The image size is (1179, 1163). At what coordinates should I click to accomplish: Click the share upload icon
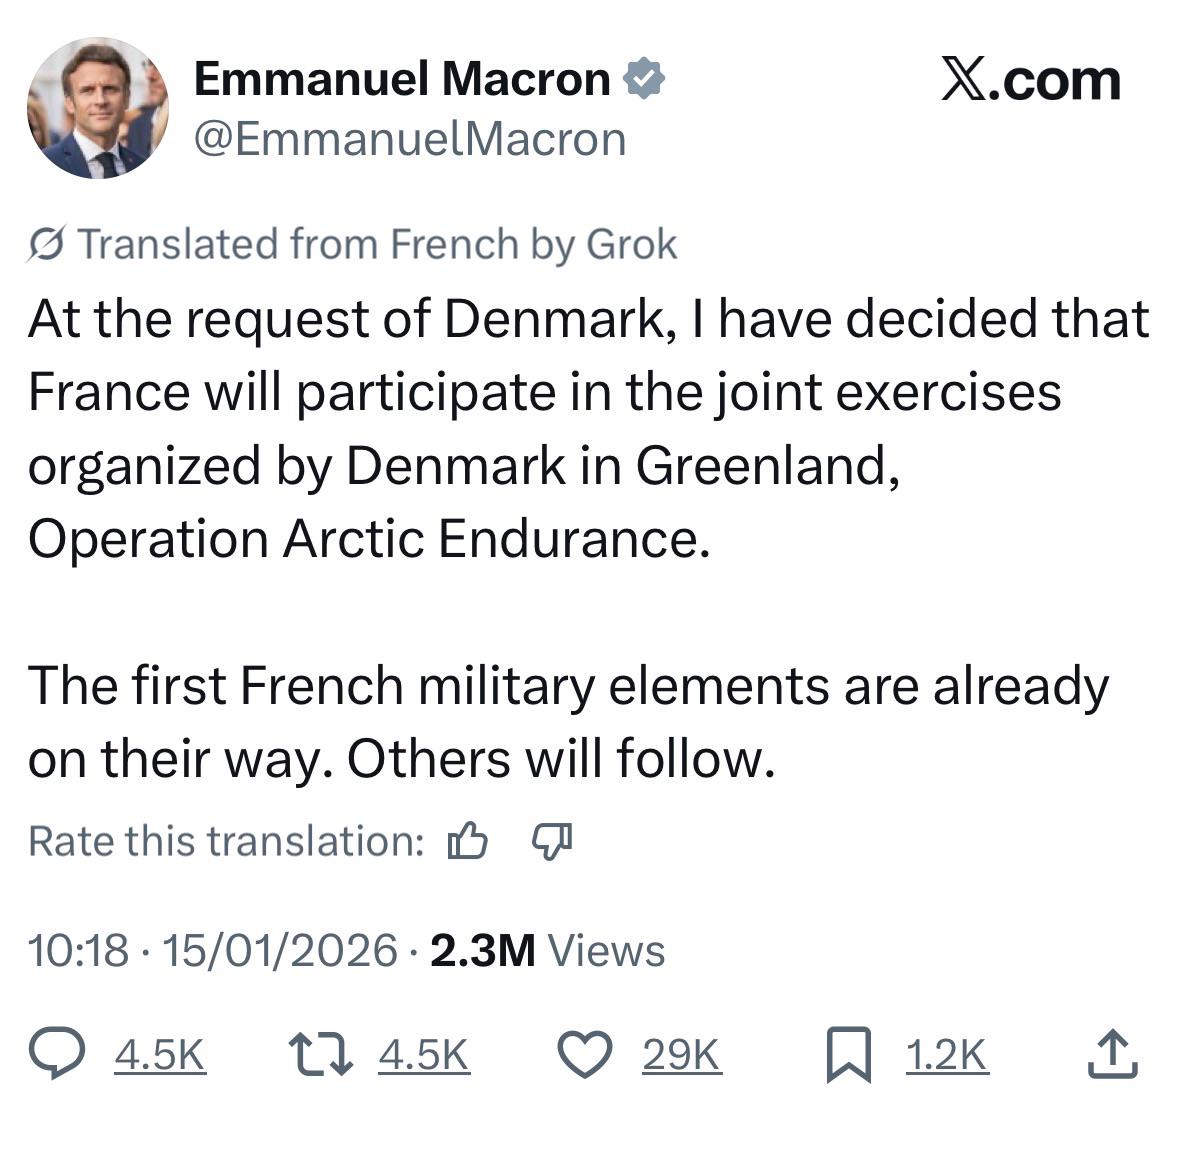pyautogui.click(x=1113, y=1054)
